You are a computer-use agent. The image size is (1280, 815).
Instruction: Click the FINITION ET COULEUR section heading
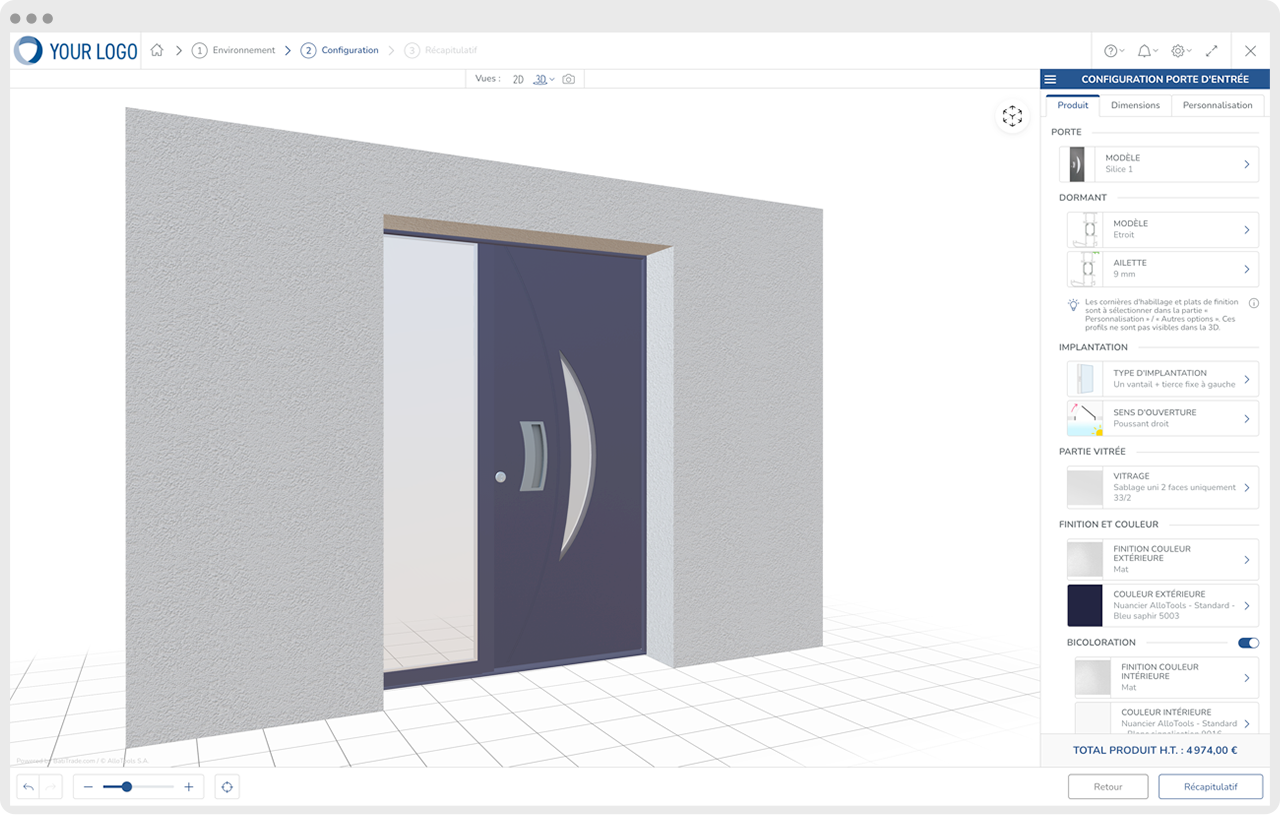pyautogui.click(x=1109, y=524)
